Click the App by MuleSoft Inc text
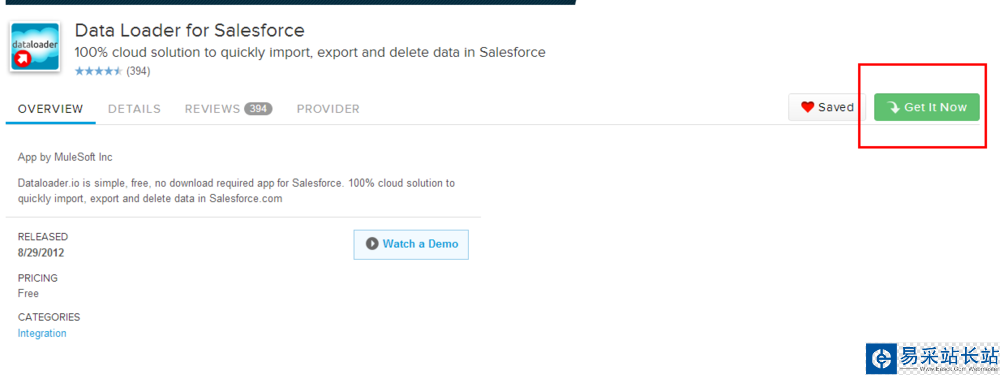 pos(65,157)
